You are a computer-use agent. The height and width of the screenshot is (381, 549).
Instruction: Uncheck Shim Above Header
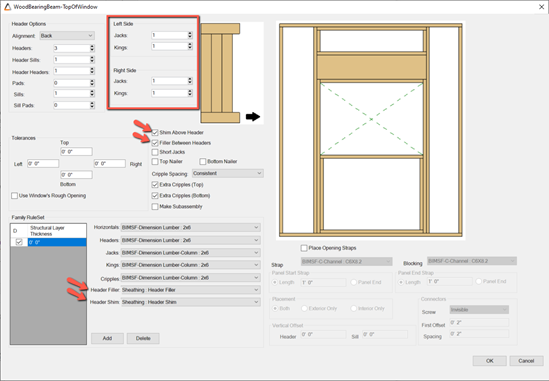pos(155,132)
